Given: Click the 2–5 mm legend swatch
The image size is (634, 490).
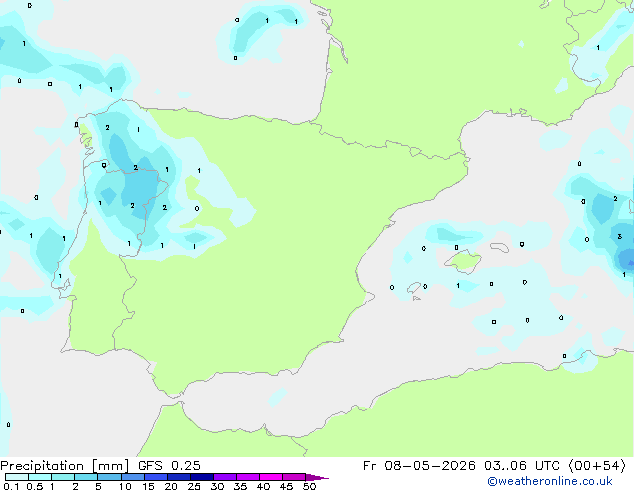Looking at the screenshot, I should click(x=86, y=477).
